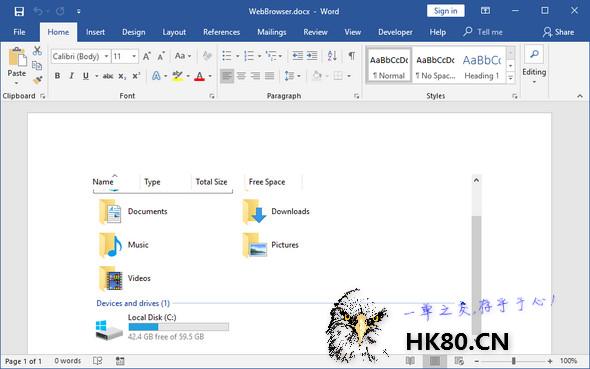Toggle Align Right
This screenshot has height=369, width=590.
click(255, 76)
